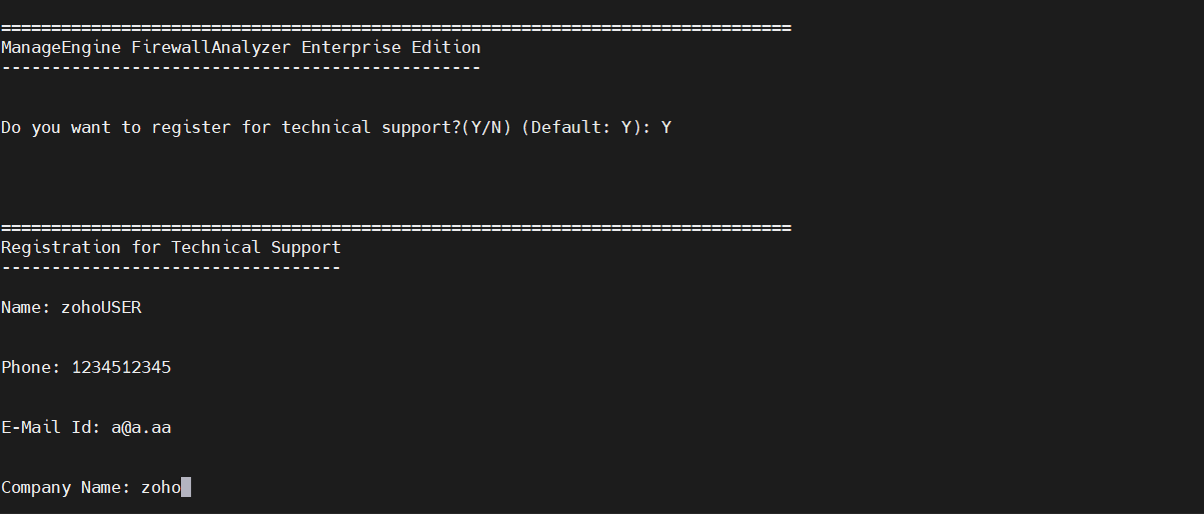Click the top equals-sign separator line

tap(396, 27)
